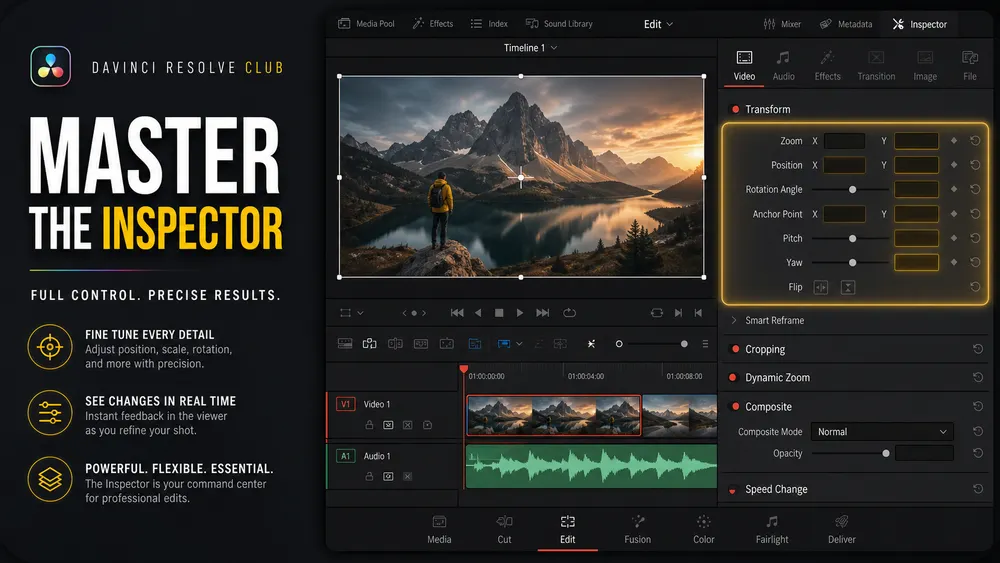Play the timeline in reverse
The width and height of the screenshot is (1000, 563).
tap(478, 313)
